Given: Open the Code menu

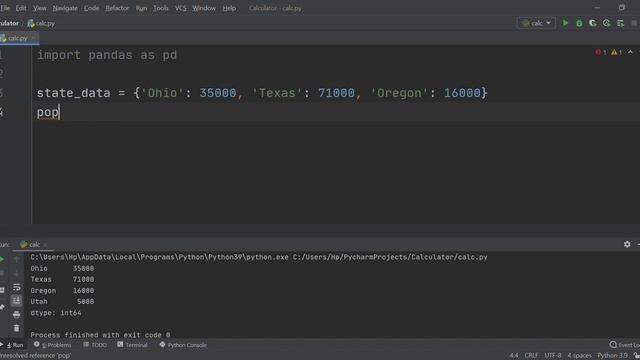Looking at the screenshot, I should pyautogui.click(x=91, y=8).
